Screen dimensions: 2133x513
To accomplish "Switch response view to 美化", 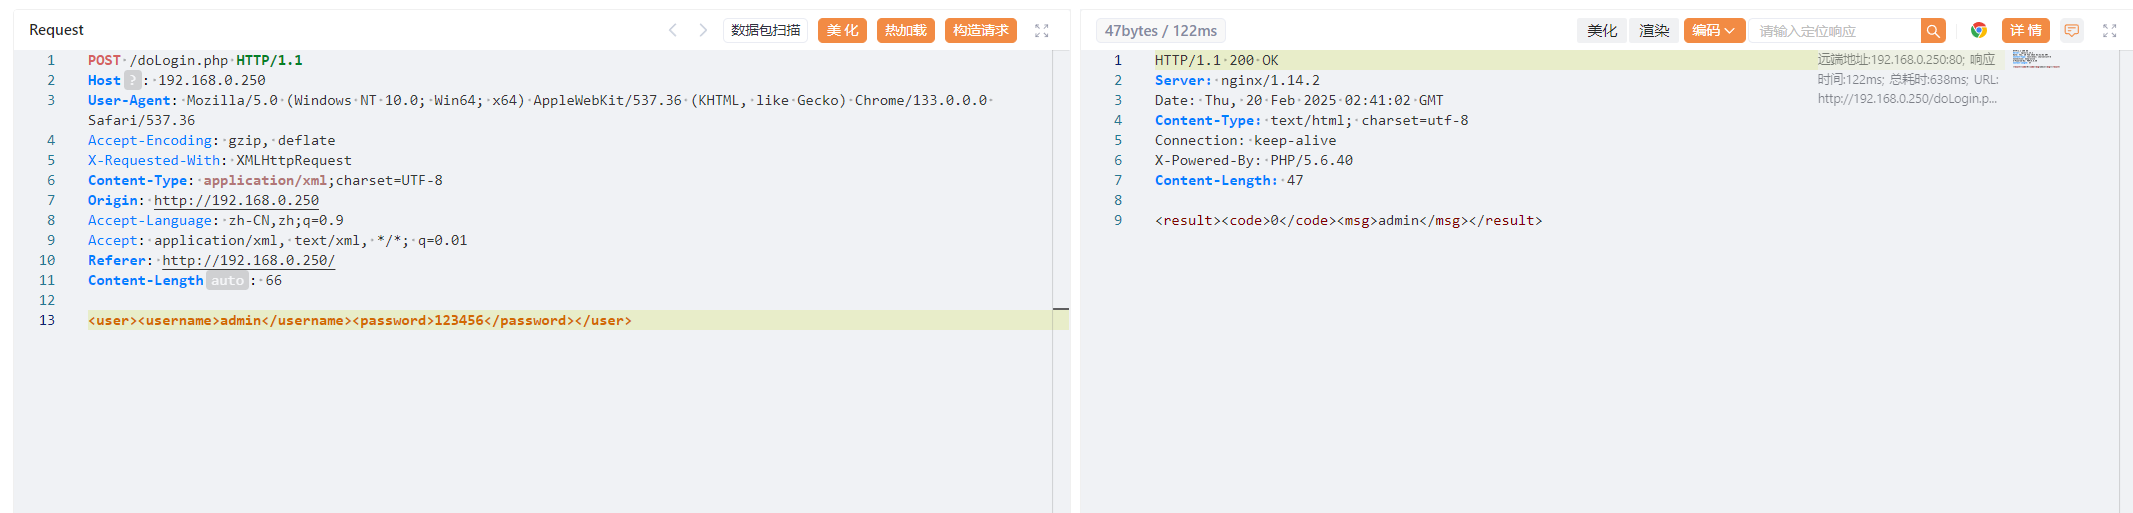I will click(x=1602, y=31).
